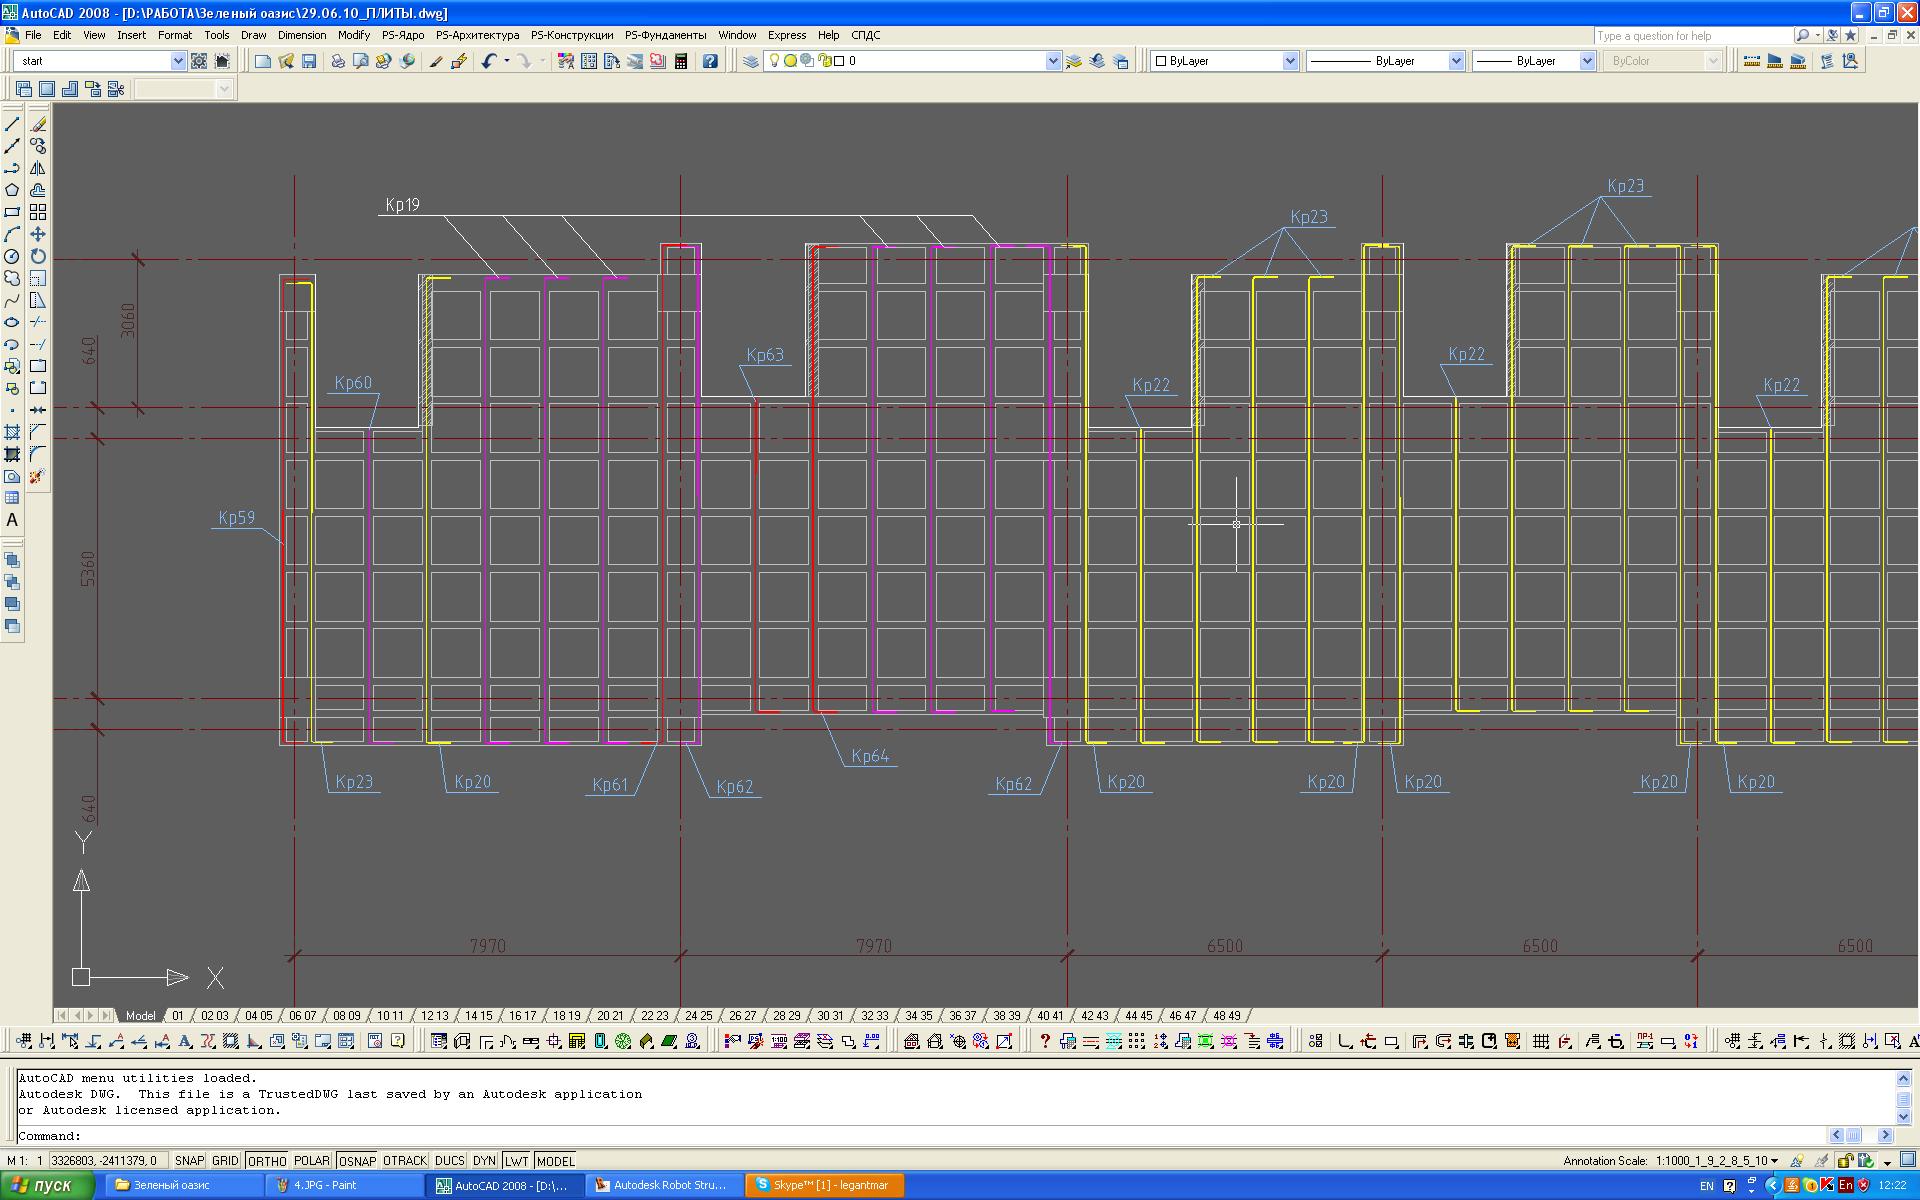This screenshot has width=1920, height=1200.
Task: Click the Erase modify tool
Action: tap(38, 124)
